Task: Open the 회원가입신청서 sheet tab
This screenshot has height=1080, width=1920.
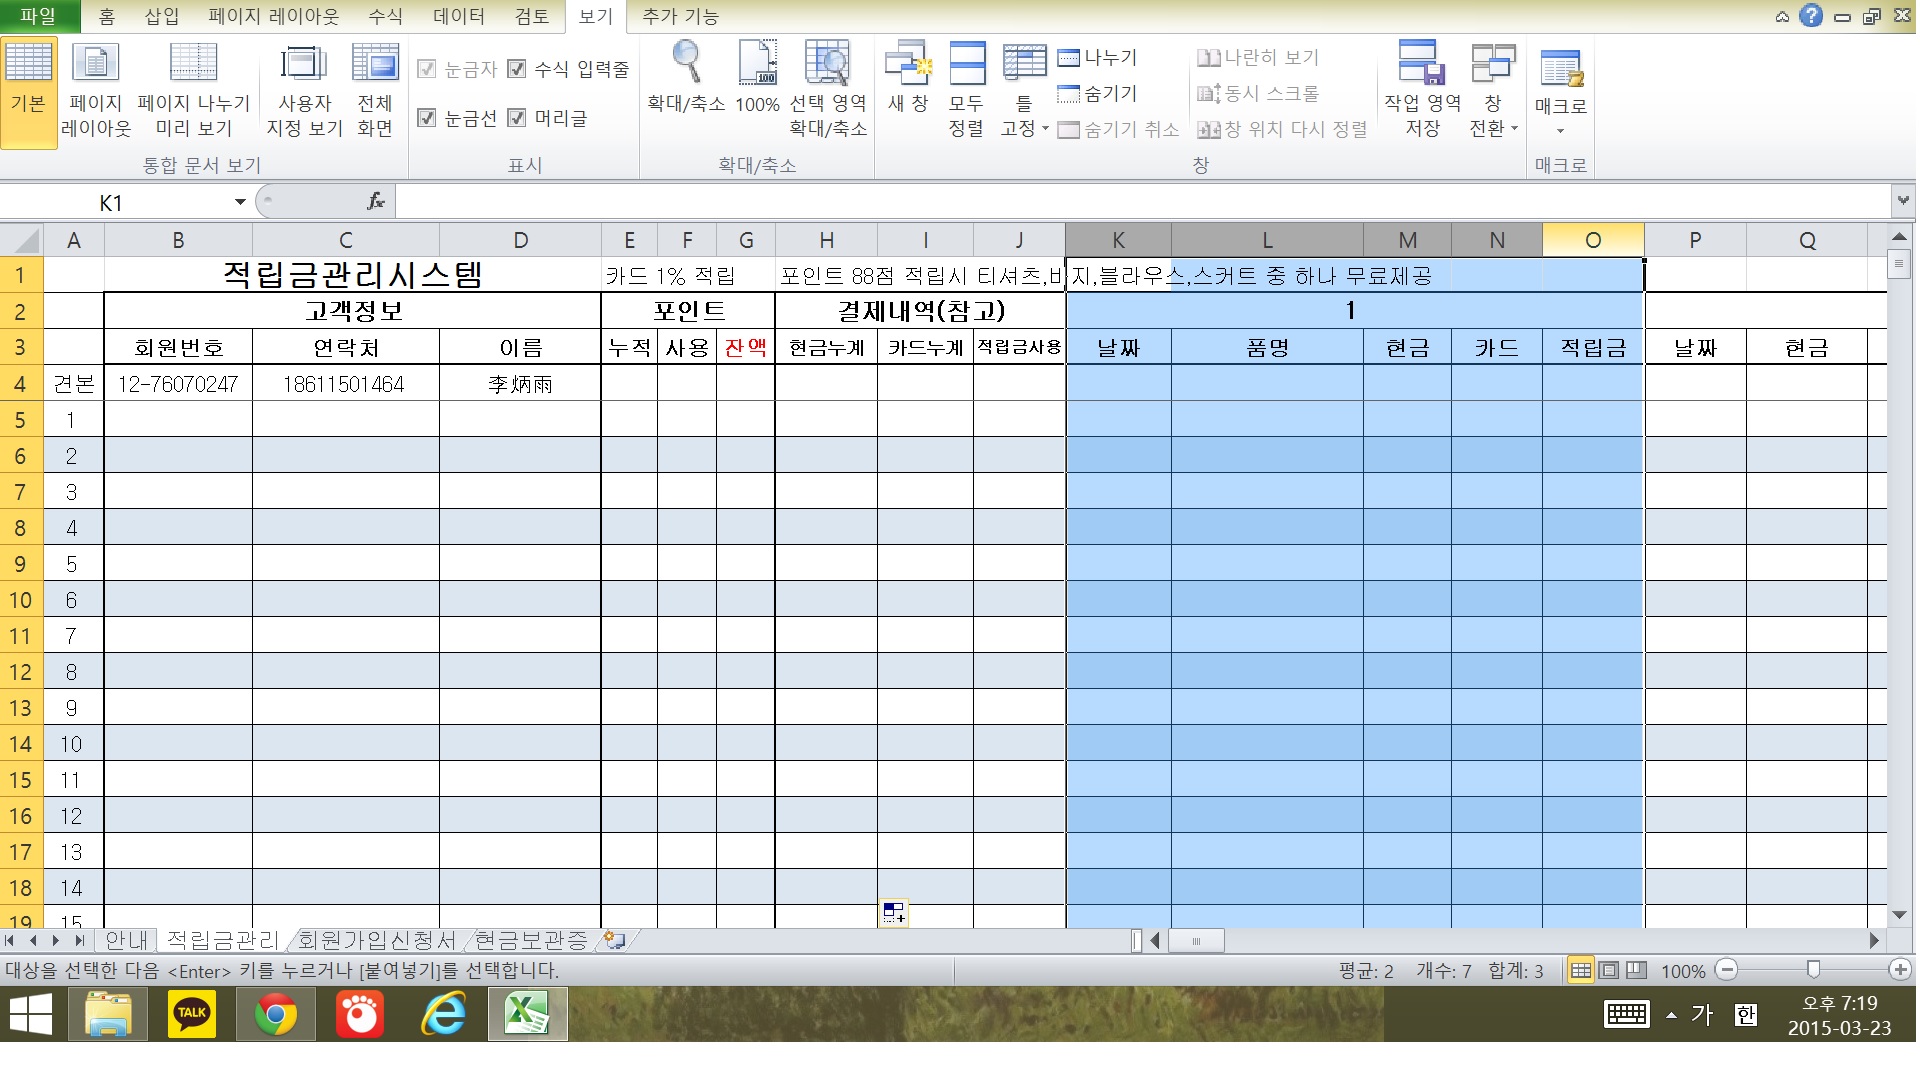Action: [x=376, y=940]
